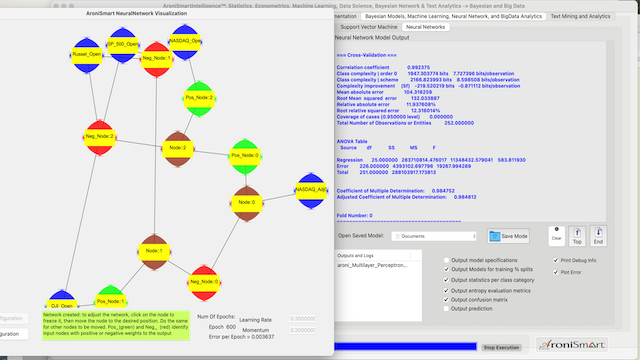The image size is (640, 360).
Task: Click the Pos_Node::2 green node
Action: 199,98
